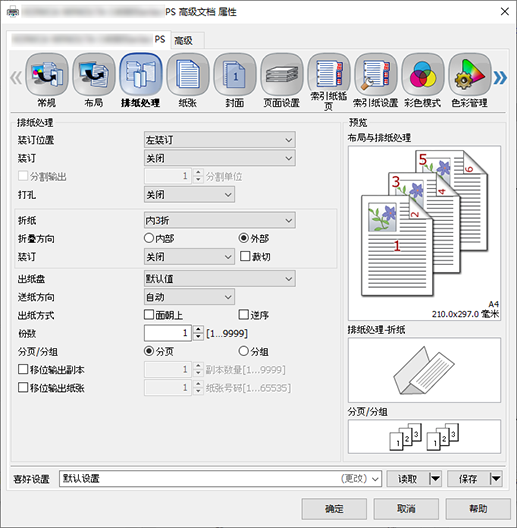
Task: Select the 内部 fold direction radio button
Action: click(x=149, y=238)
